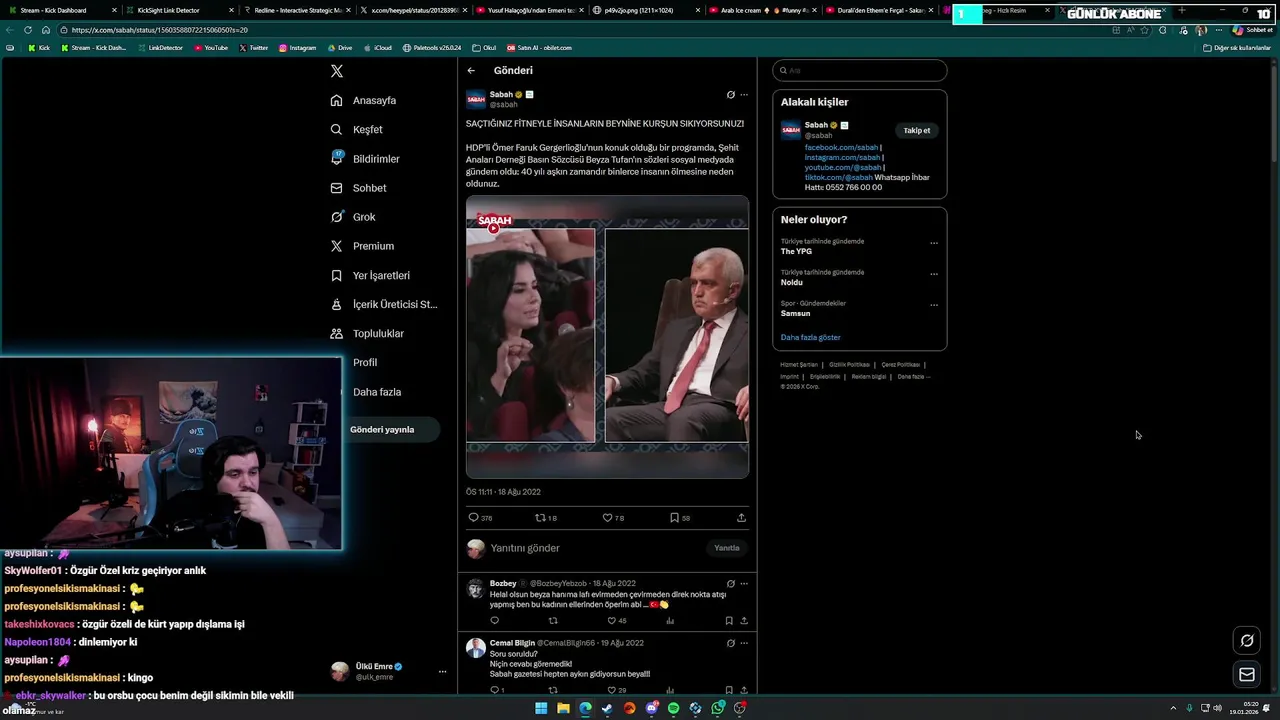Like Bozbey's reply
The width and height of the screenshot is (1280, 720).
[x=617, y=621]
